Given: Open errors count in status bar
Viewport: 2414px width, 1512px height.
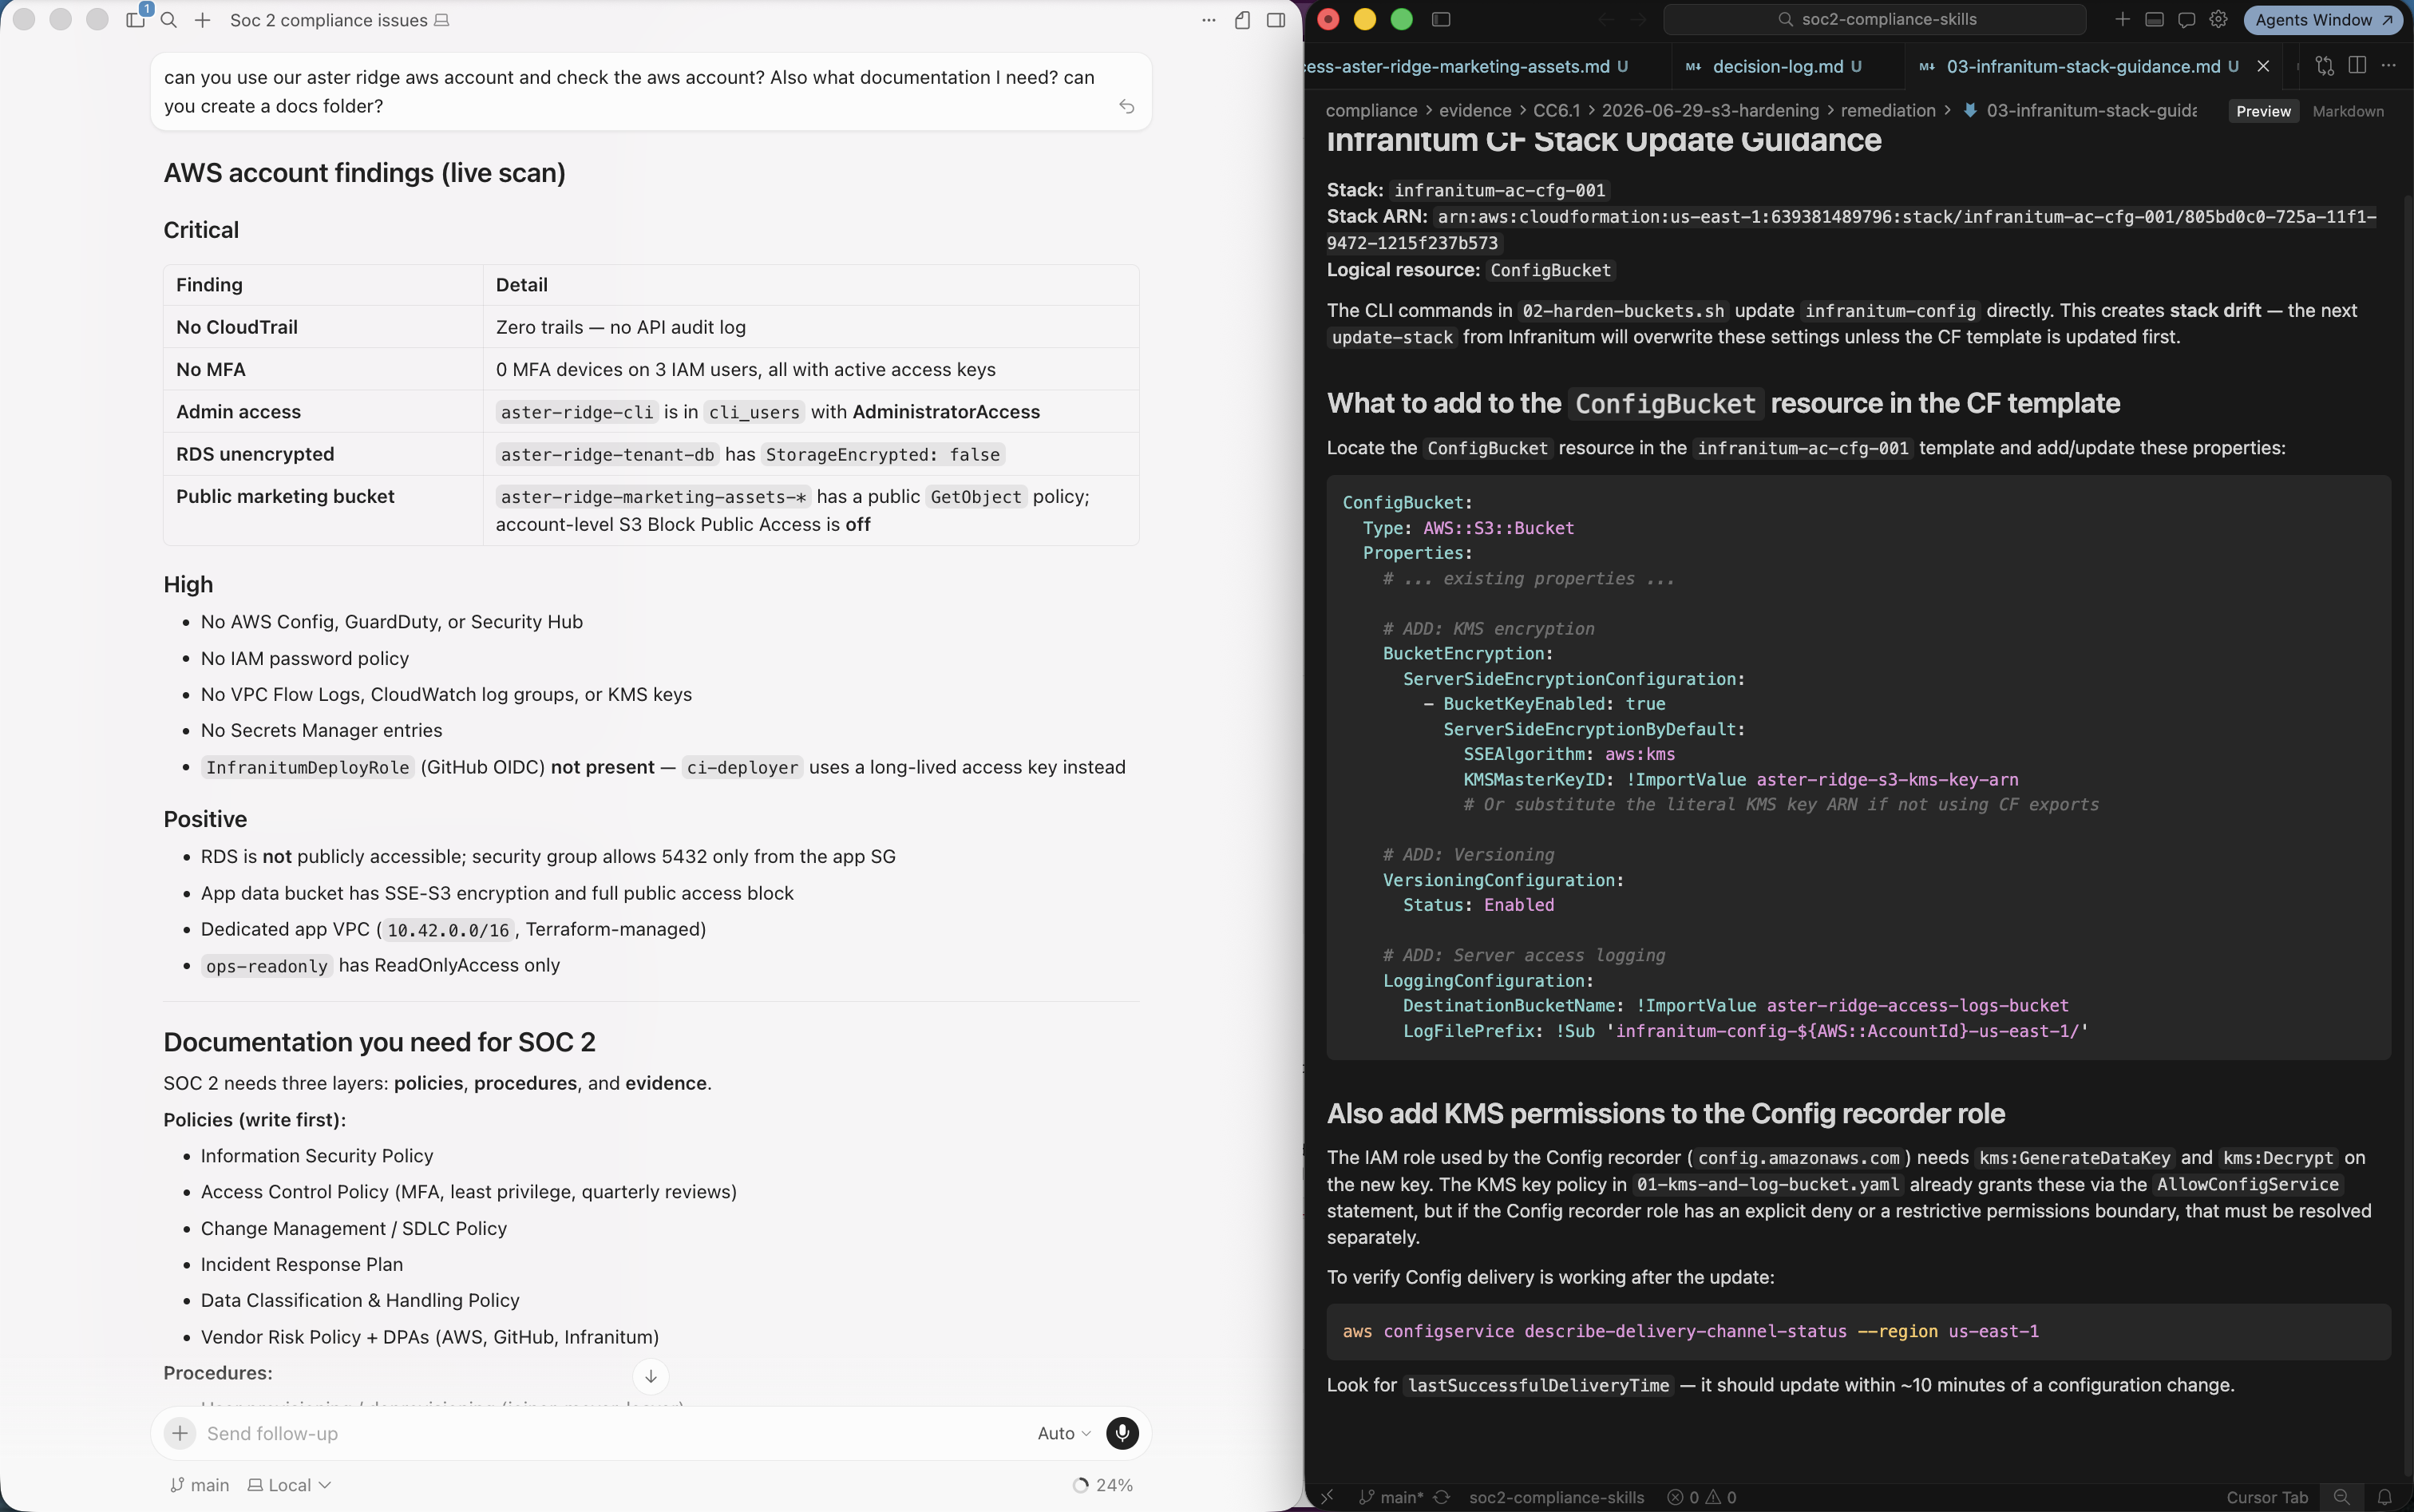Looking at the screenshot, I should coord(1683,1497).
